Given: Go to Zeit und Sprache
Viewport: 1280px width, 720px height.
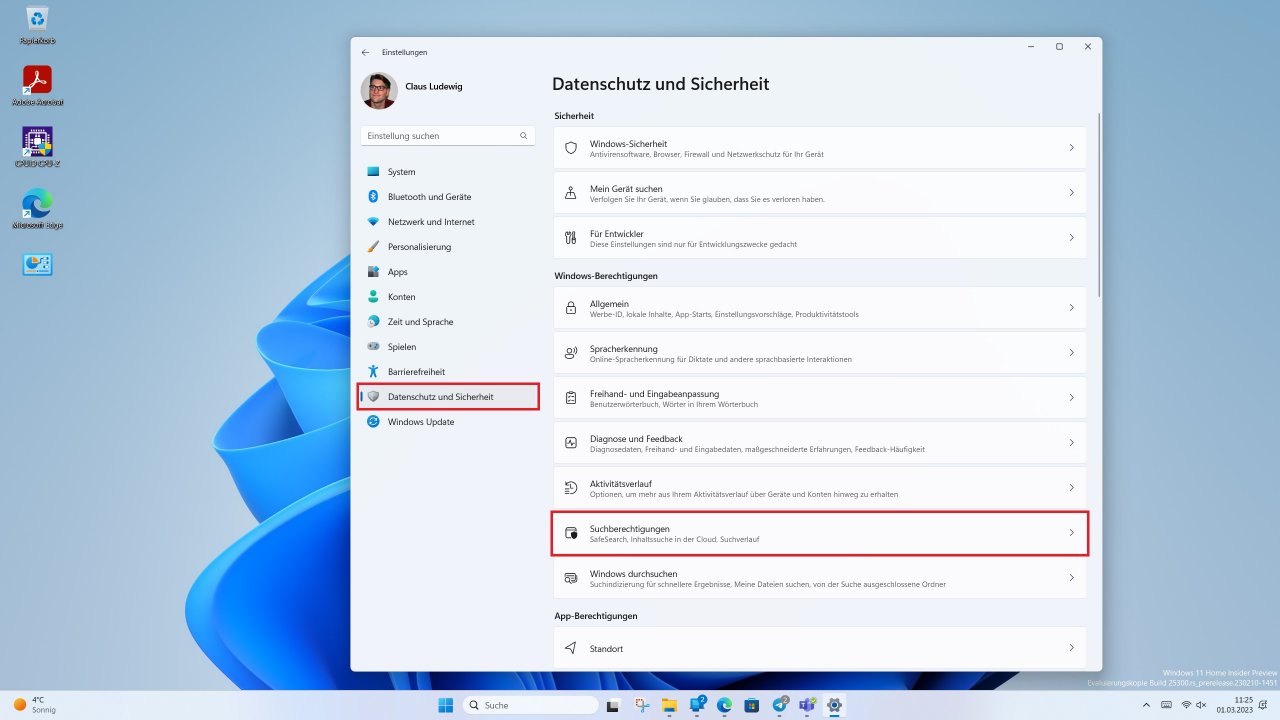Looking at the screenshot, I should click(x=449, y=322).
